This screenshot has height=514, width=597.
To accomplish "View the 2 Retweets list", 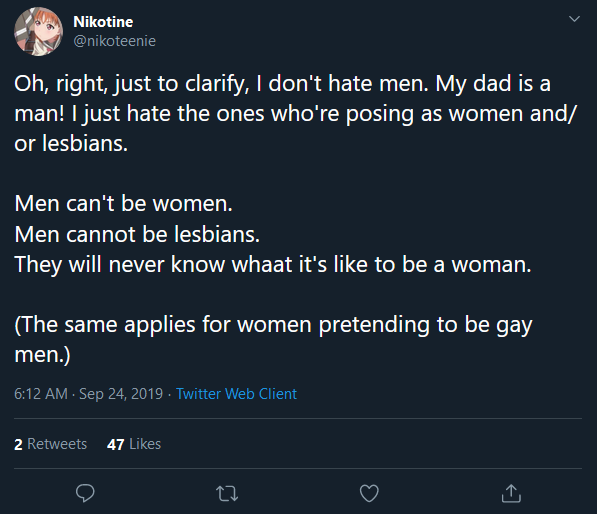I will click(x=50, y=444).
